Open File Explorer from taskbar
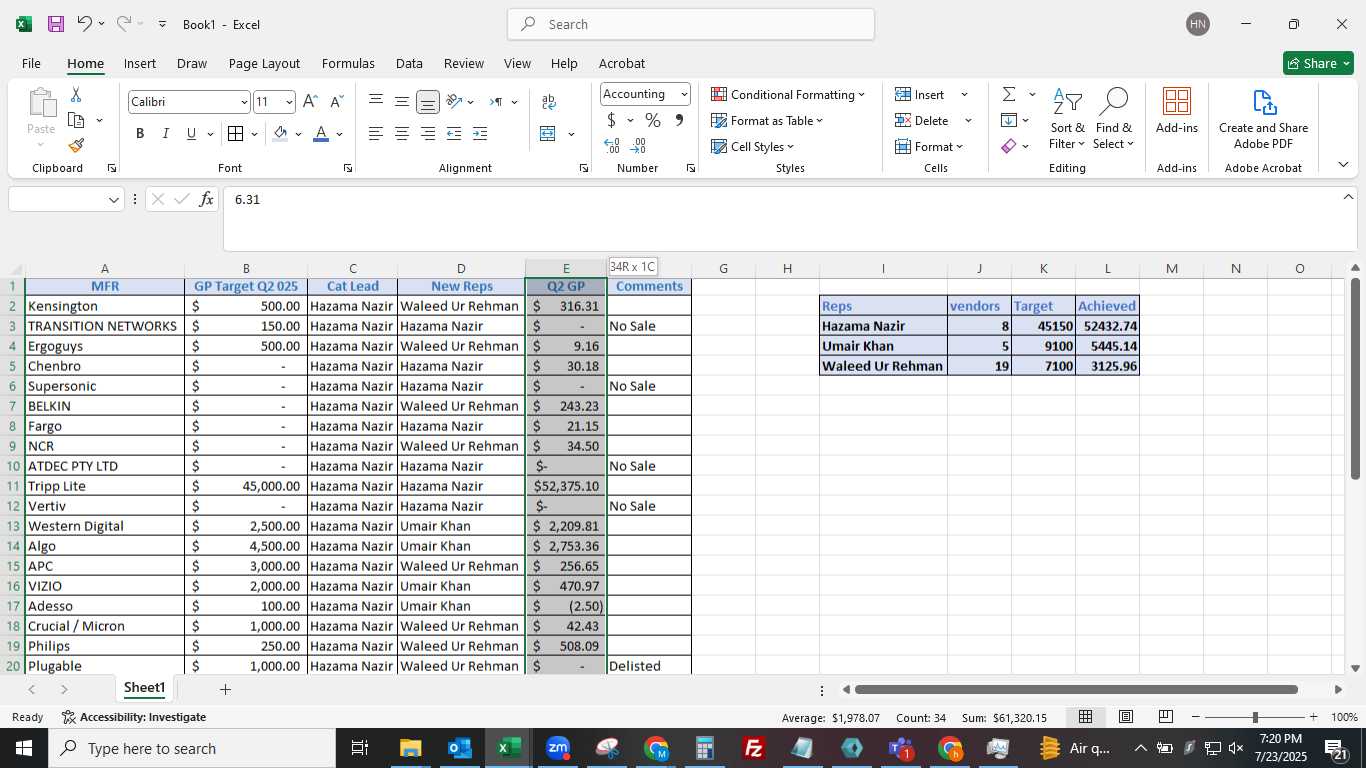 (411, 748)
